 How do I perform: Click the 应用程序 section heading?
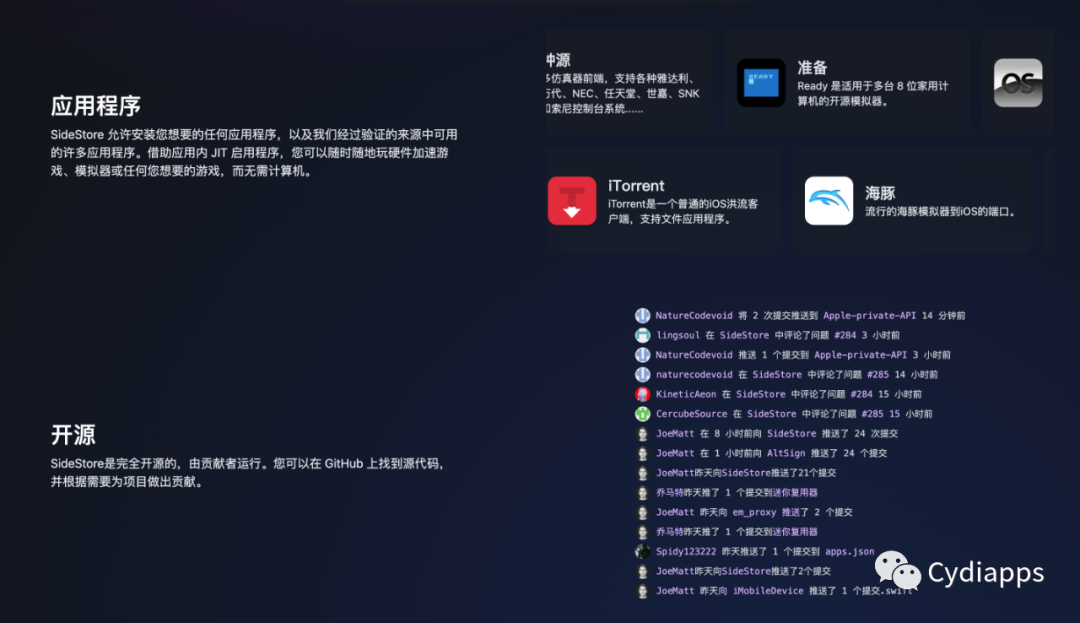point(96,106)
